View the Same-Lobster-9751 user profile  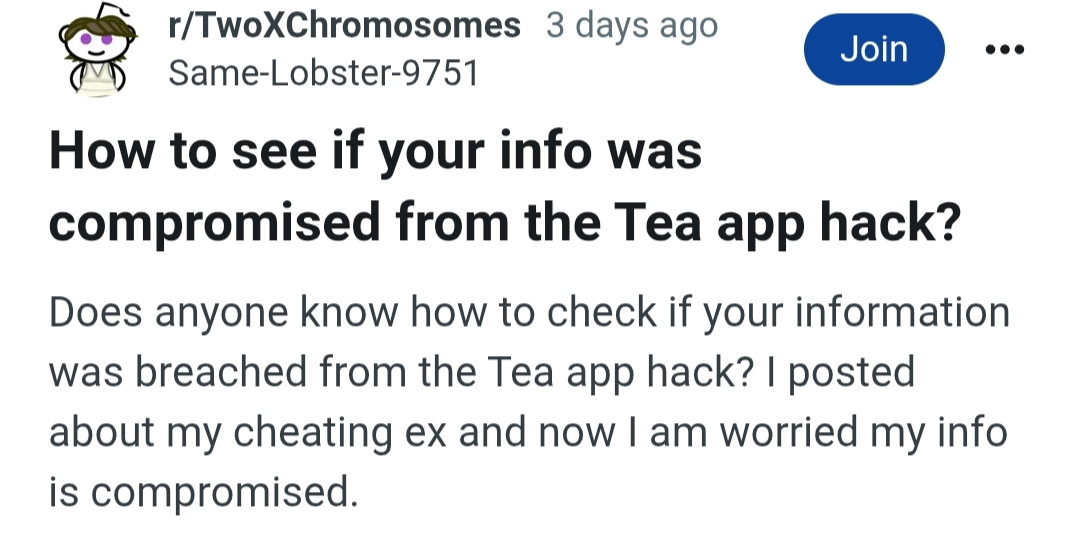[323, 72]
